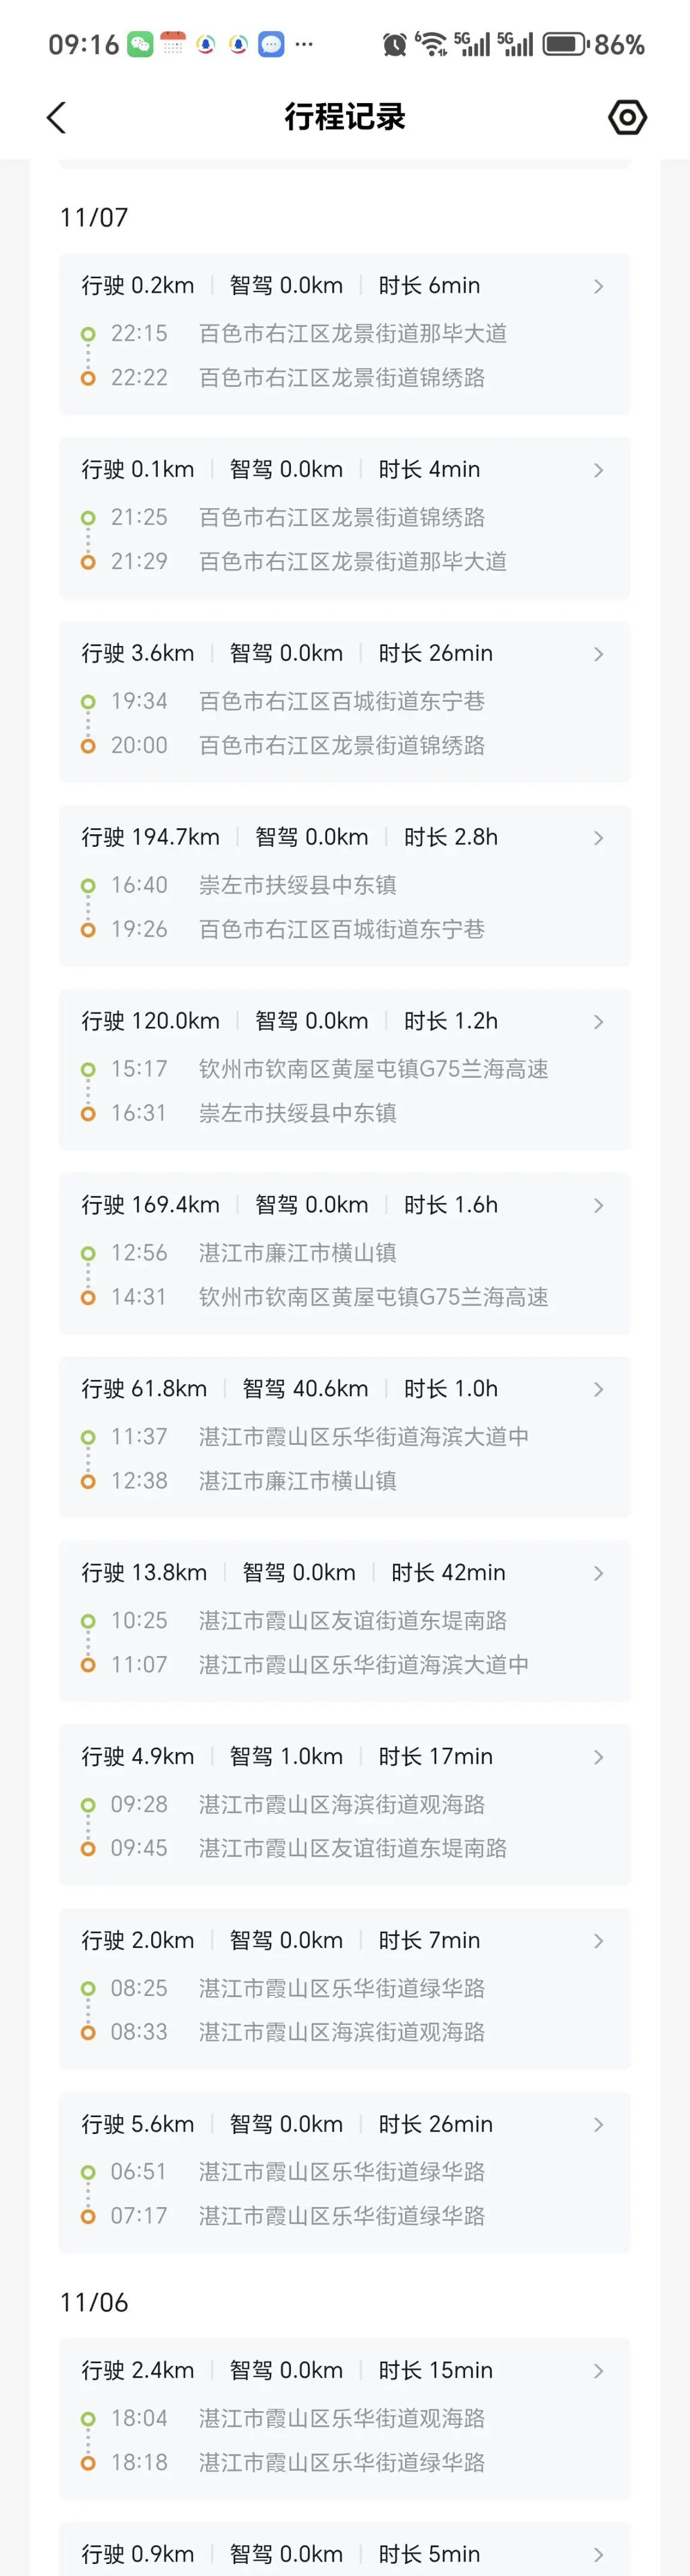Tap the 11/07 date header
690x2576 pixels.
[94, 218]
